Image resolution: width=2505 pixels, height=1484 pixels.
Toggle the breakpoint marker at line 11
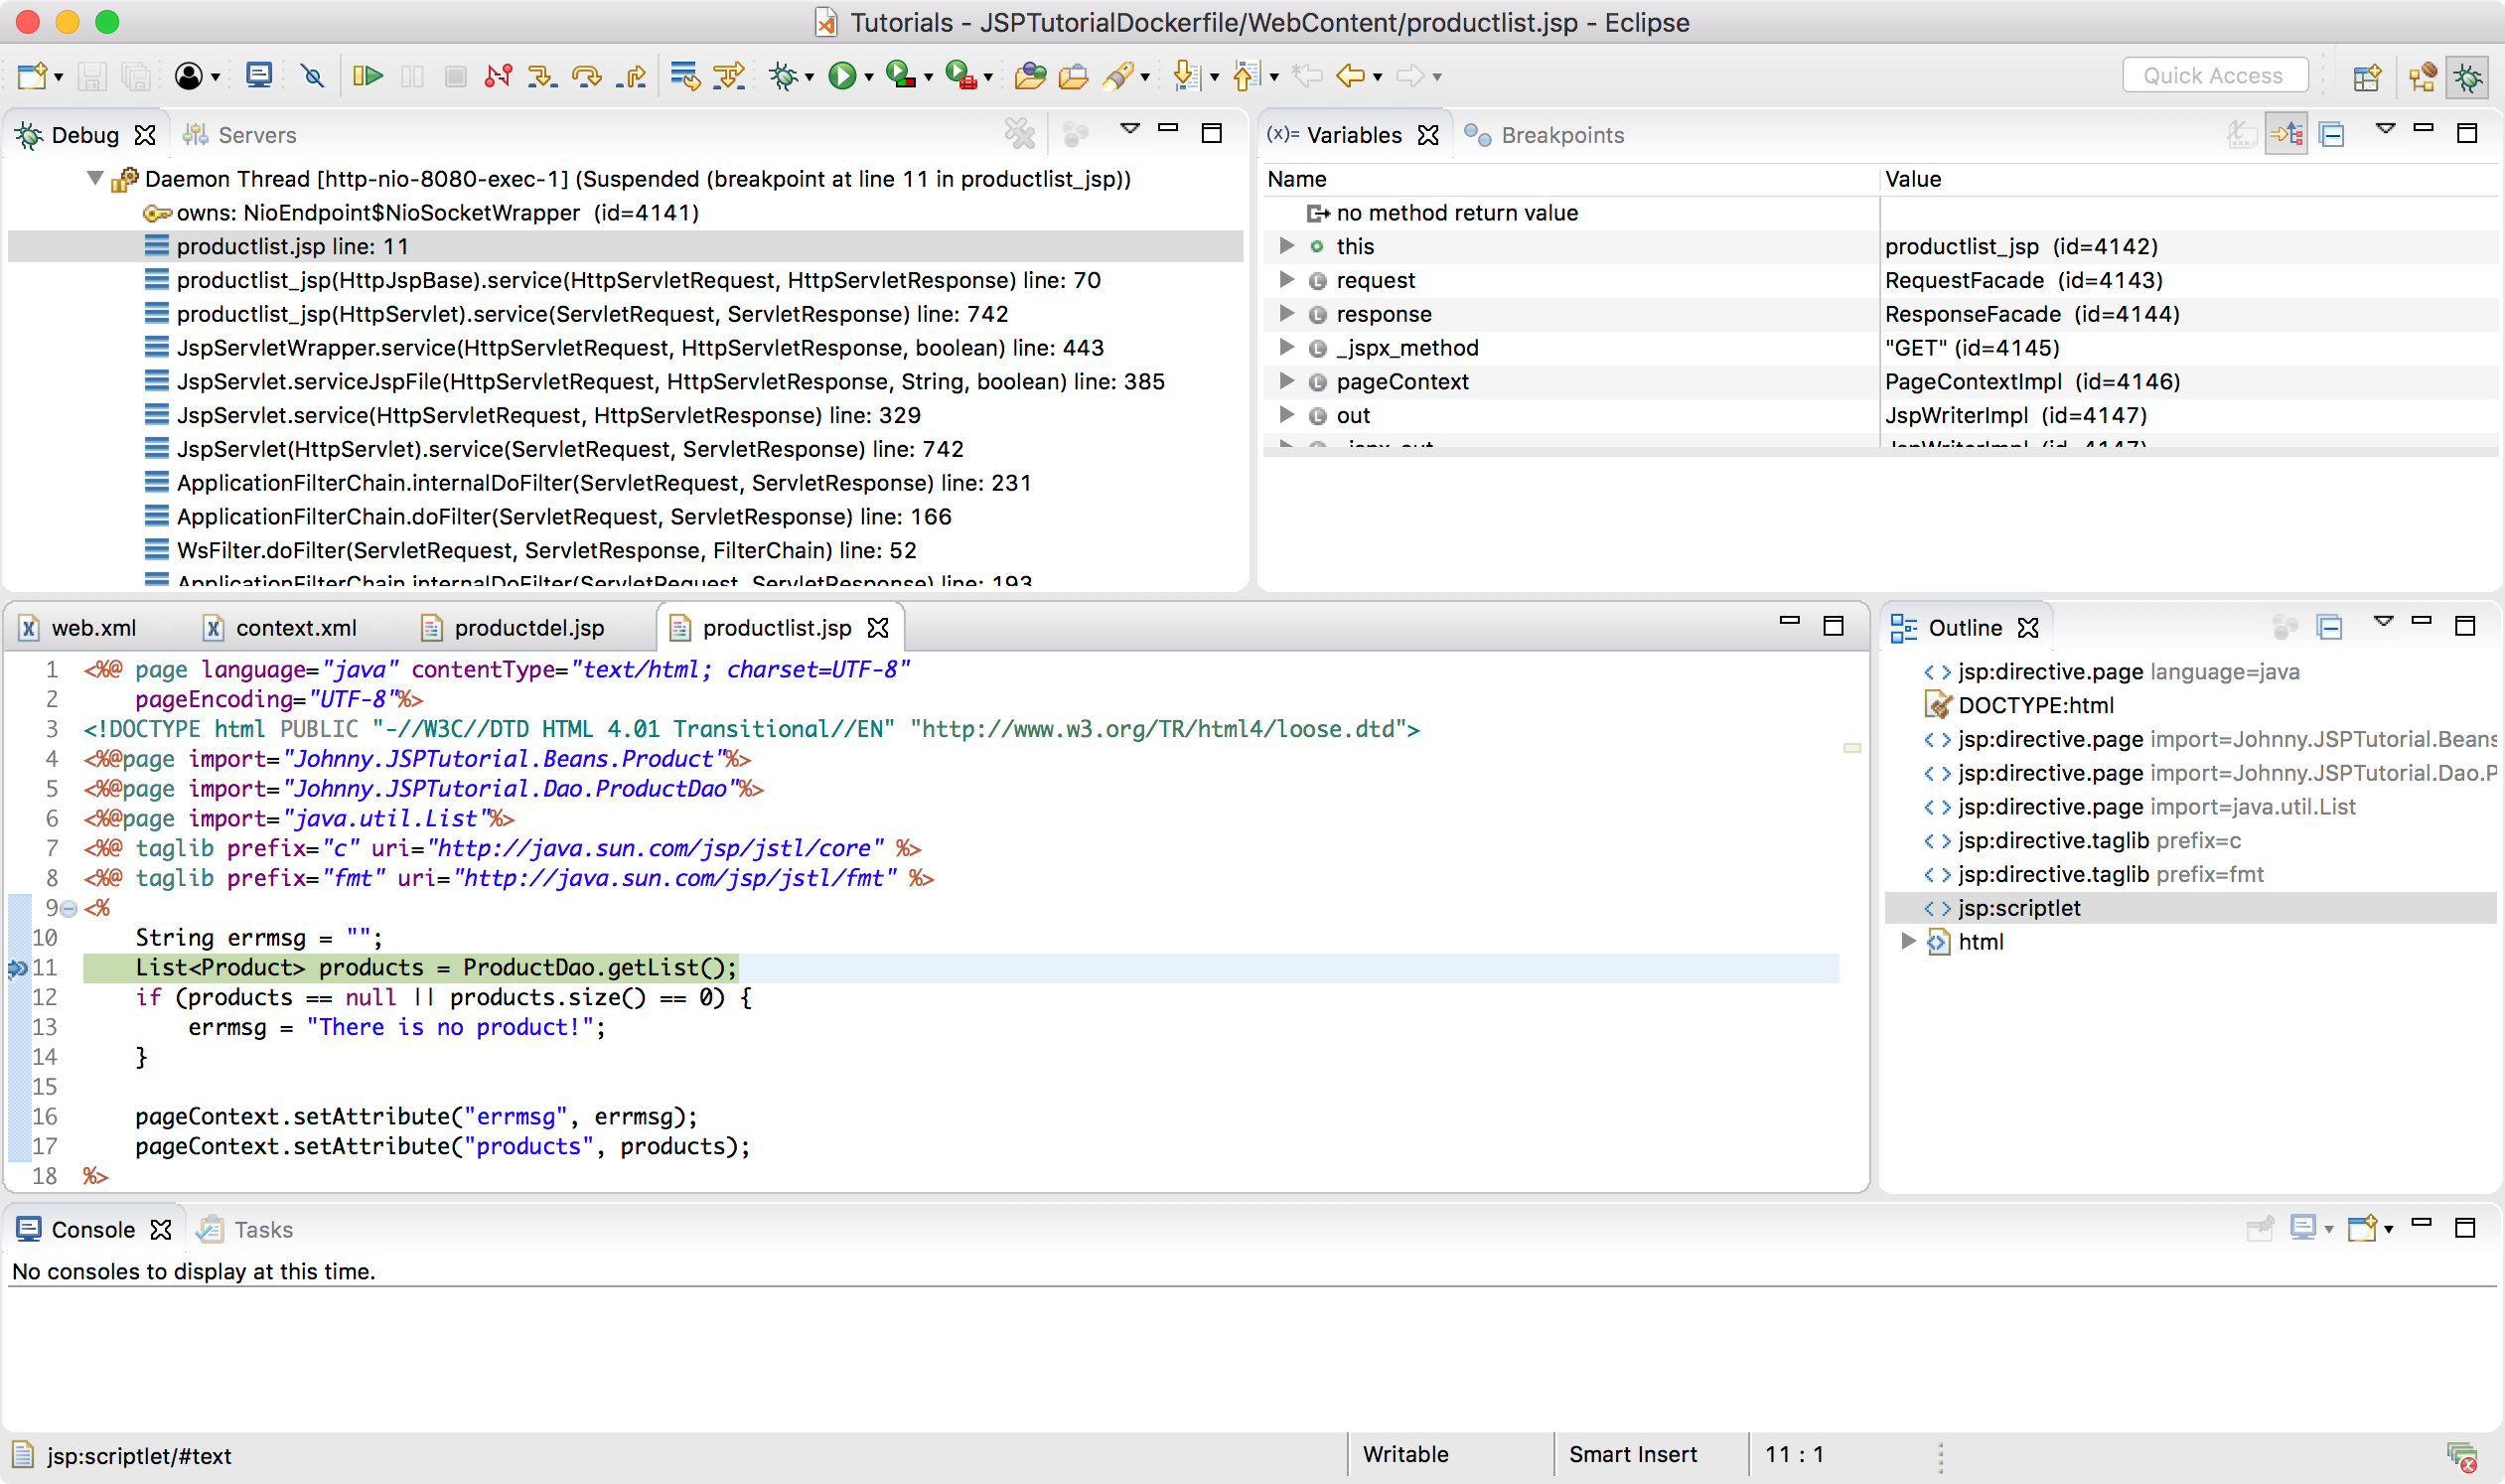click(x=17, y=968)
